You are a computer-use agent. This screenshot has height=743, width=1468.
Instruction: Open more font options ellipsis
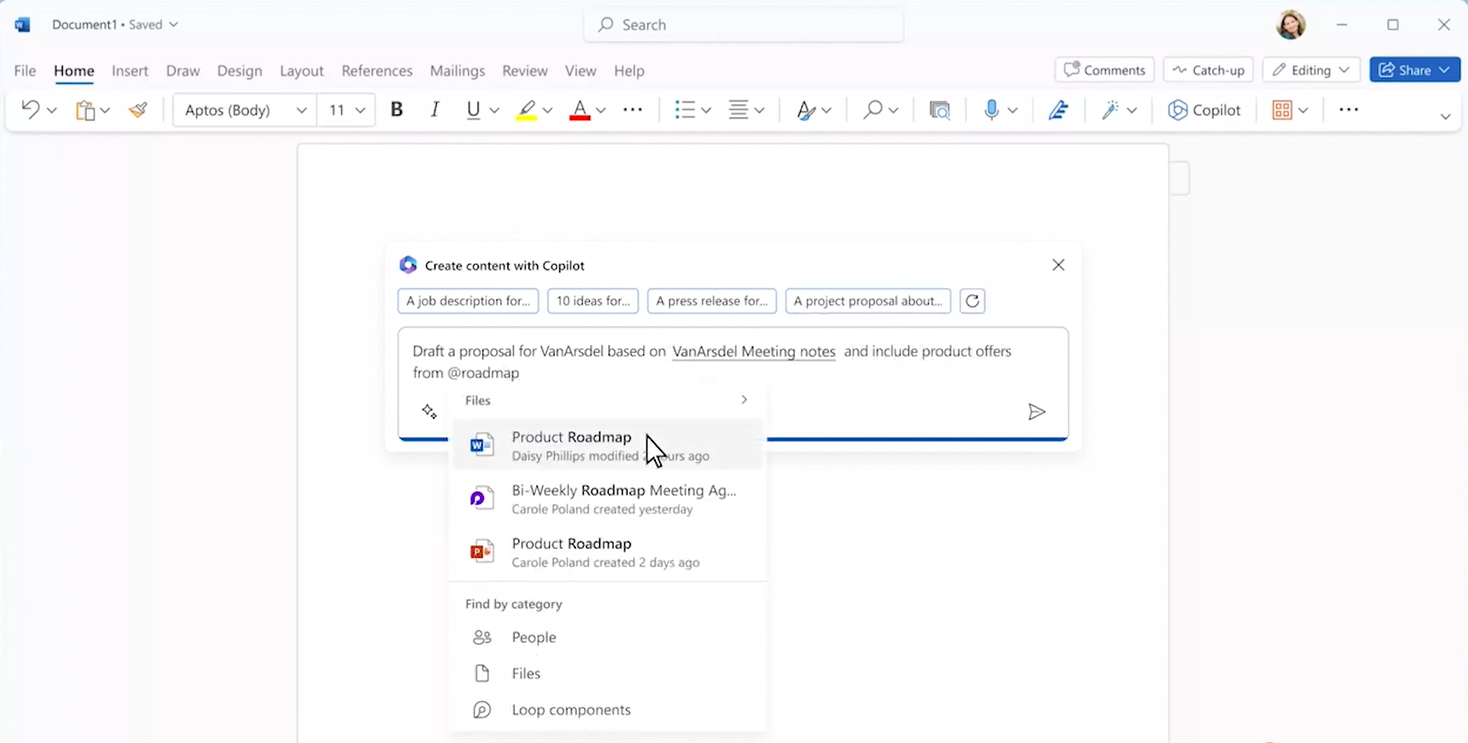point(633,110)
